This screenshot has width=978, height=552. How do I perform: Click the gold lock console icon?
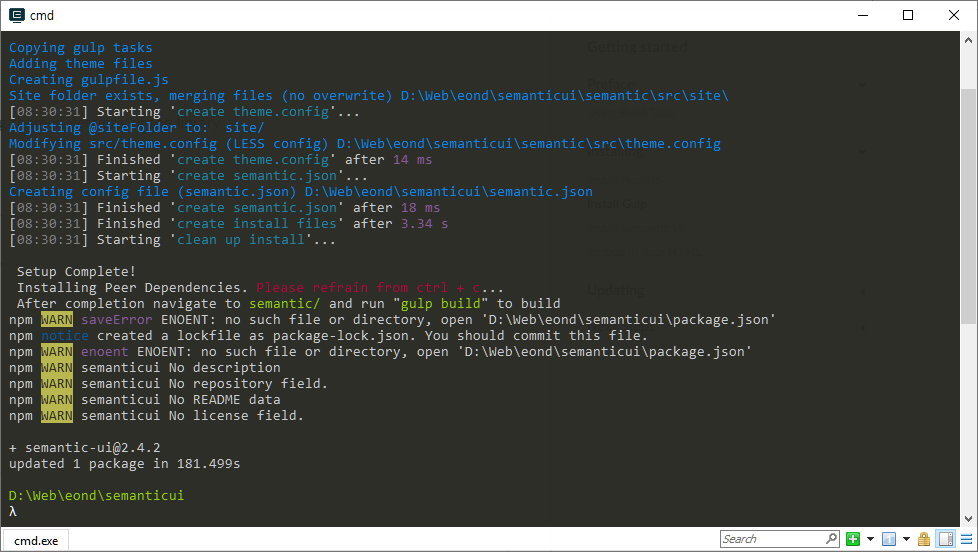coord(924,539)
